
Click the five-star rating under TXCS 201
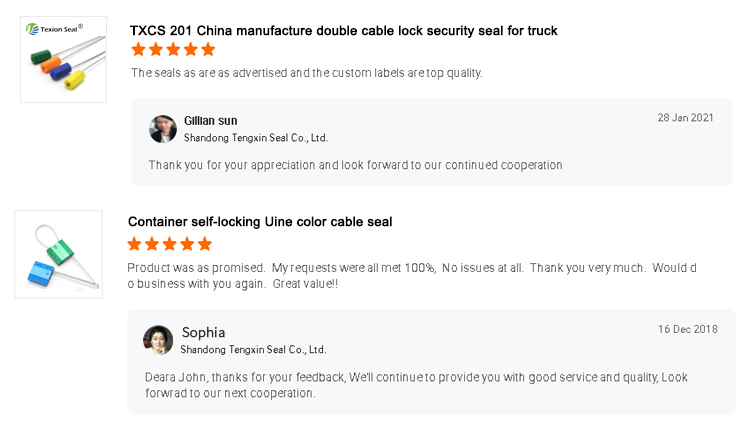[x=173, y=50]
